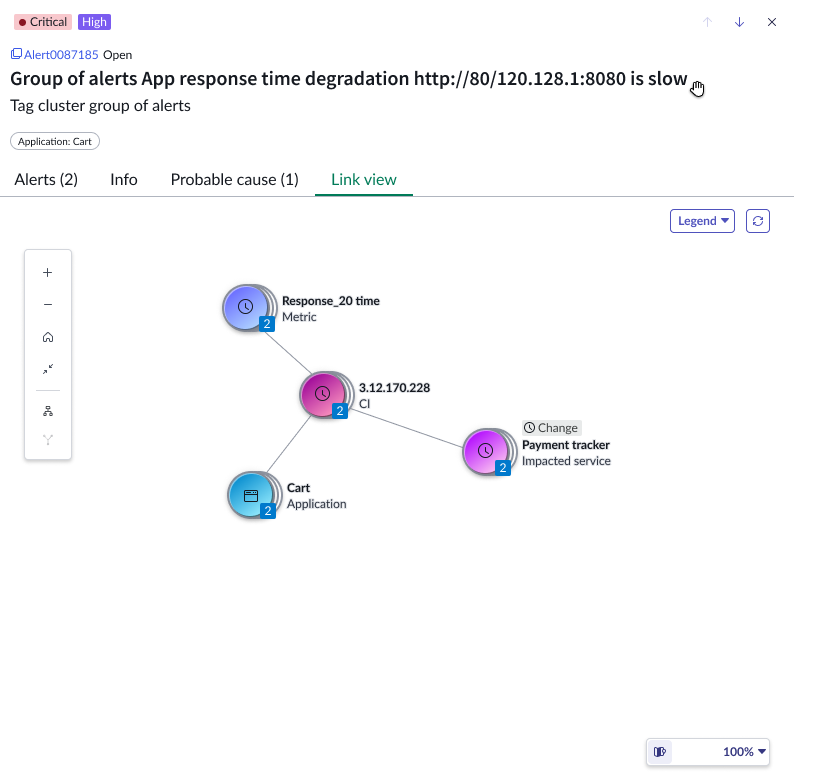
Task: Go to the previous alert arrow
Action: click(x=707, y=22)
